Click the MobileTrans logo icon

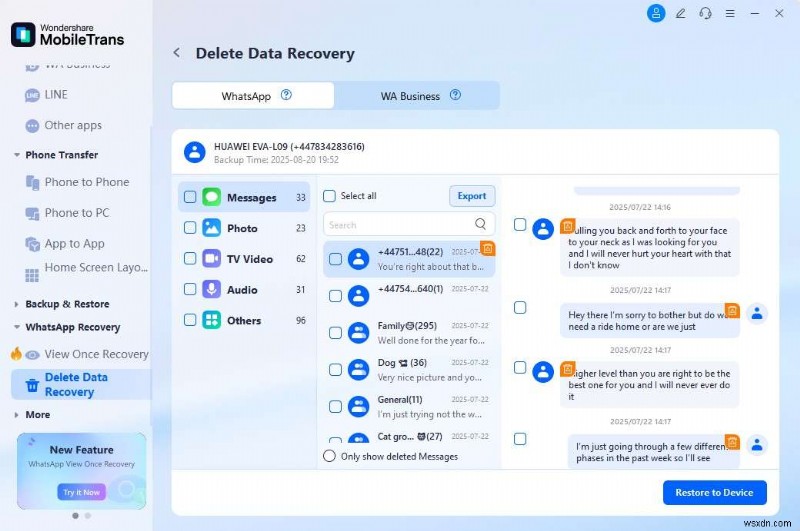click(x=23, y=35)
